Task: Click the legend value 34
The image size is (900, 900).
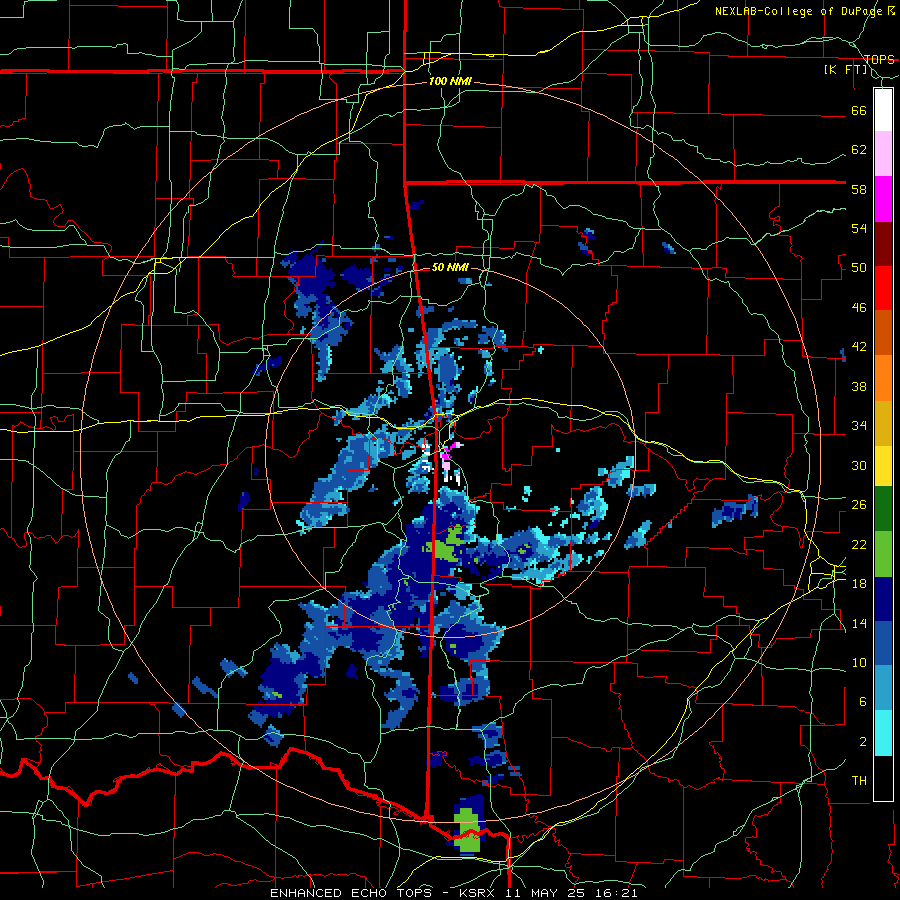Action: point(859,426)
